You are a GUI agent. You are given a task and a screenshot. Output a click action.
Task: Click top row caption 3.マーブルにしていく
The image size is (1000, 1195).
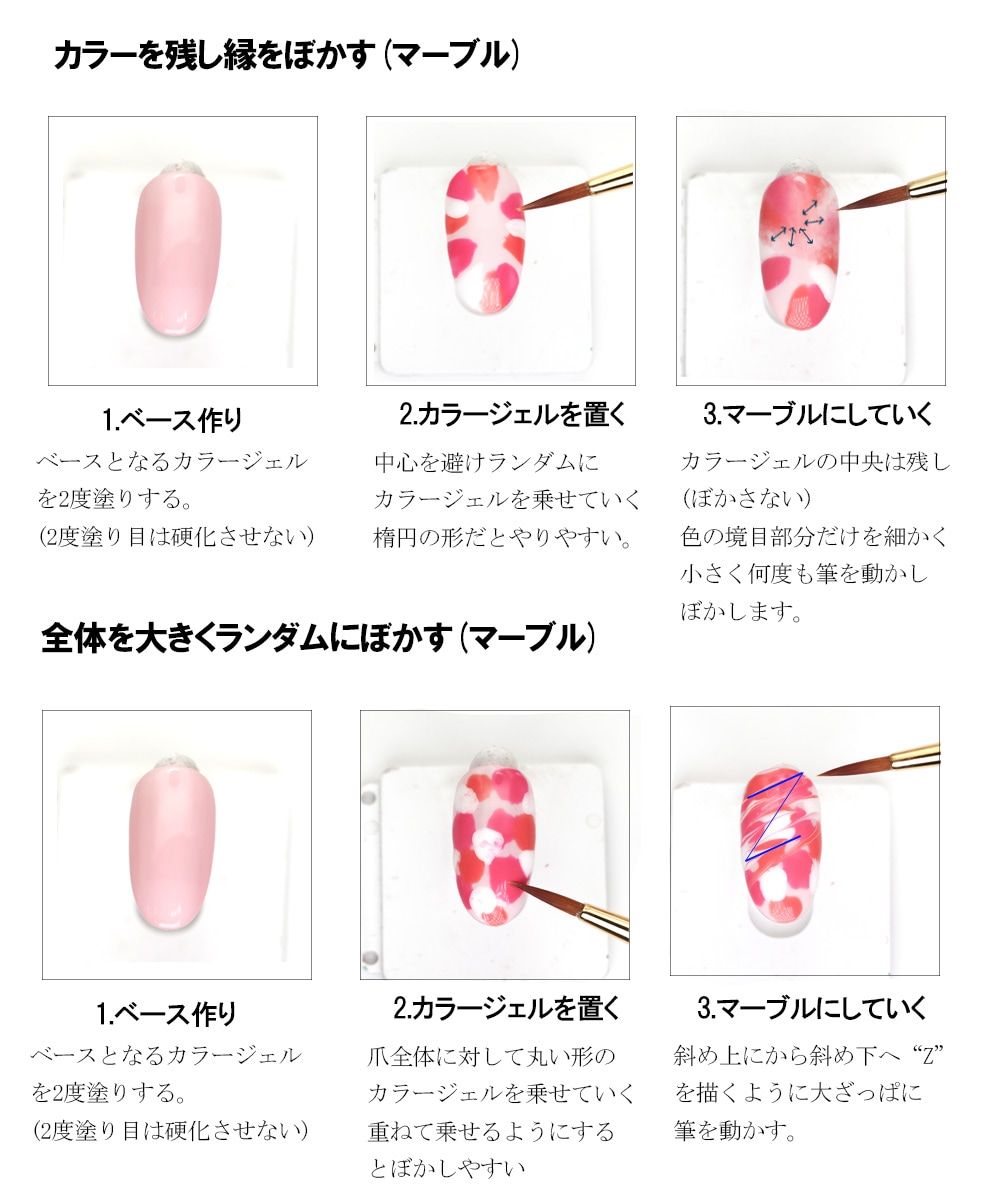tap(818, 414)
